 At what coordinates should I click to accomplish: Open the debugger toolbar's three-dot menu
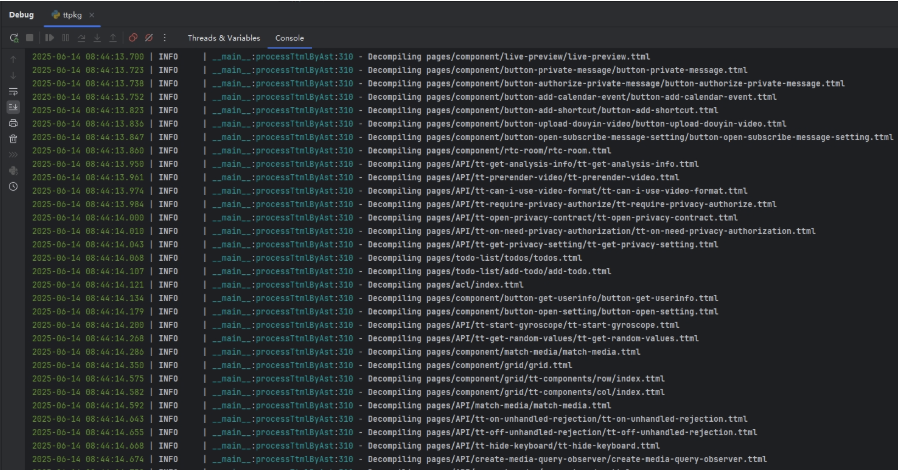[164, 38]
